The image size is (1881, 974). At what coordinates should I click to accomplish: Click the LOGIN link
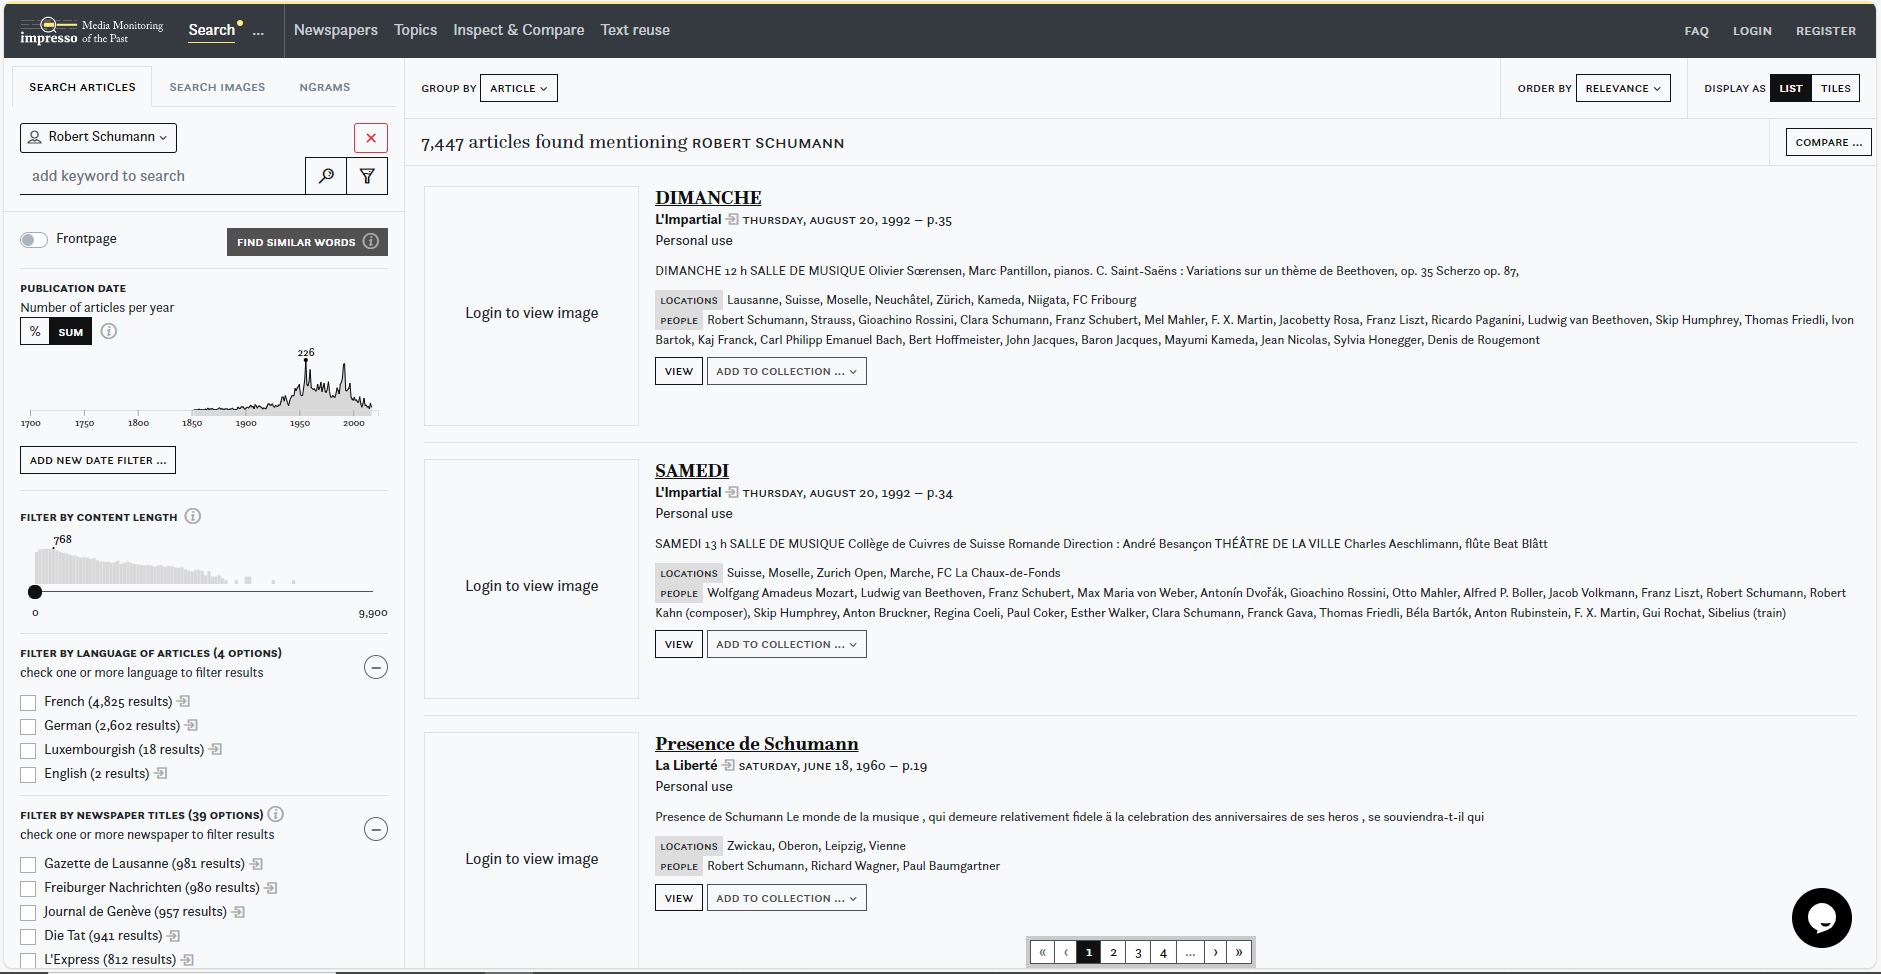tap(1752, 31)
